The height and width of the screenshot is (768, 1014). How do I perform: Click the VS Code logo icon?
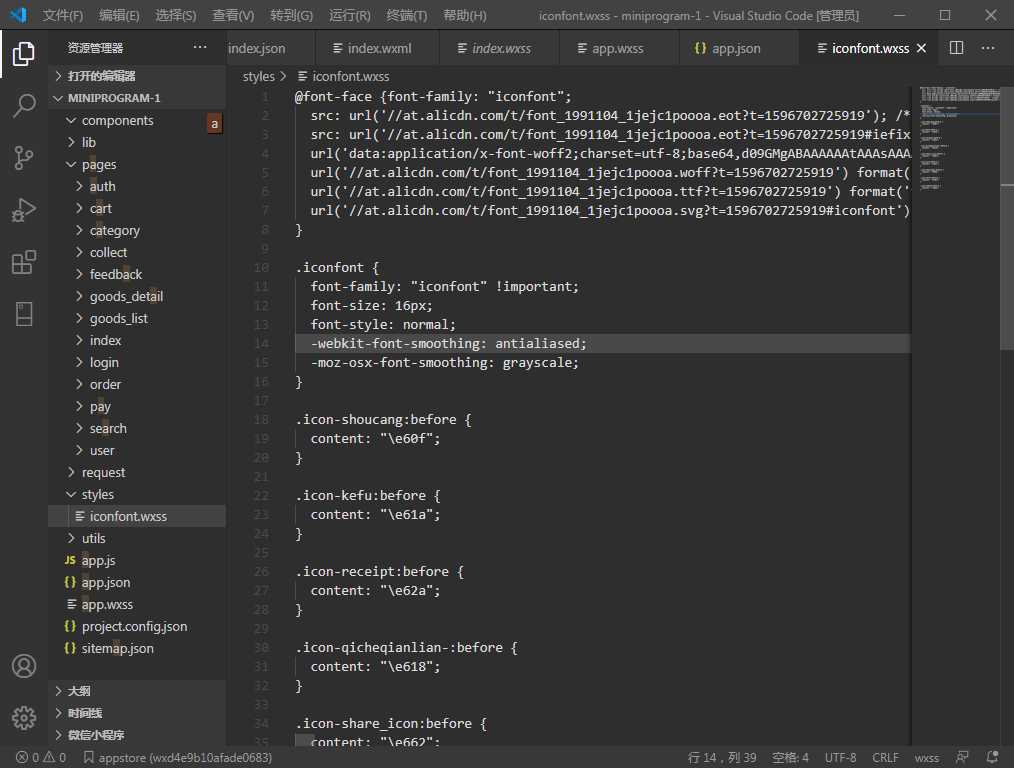tap(18, 14)
